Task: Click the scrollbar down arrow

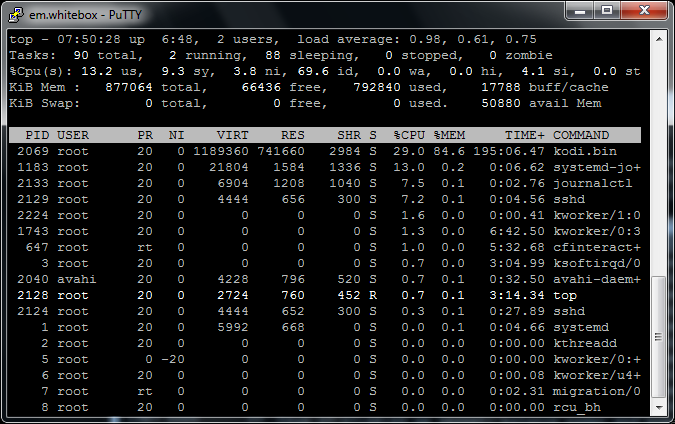Action: point(657,408)
